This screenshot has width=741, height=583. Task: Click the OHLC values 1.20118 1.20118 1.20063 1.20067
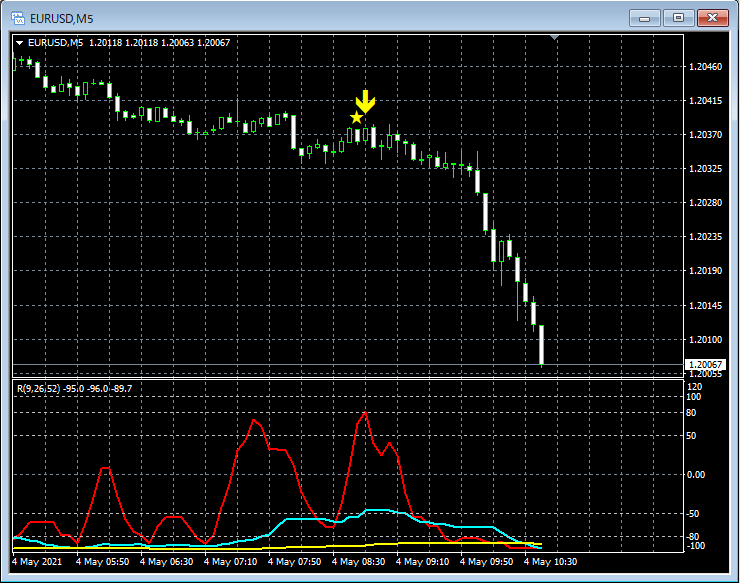[159, 43]
